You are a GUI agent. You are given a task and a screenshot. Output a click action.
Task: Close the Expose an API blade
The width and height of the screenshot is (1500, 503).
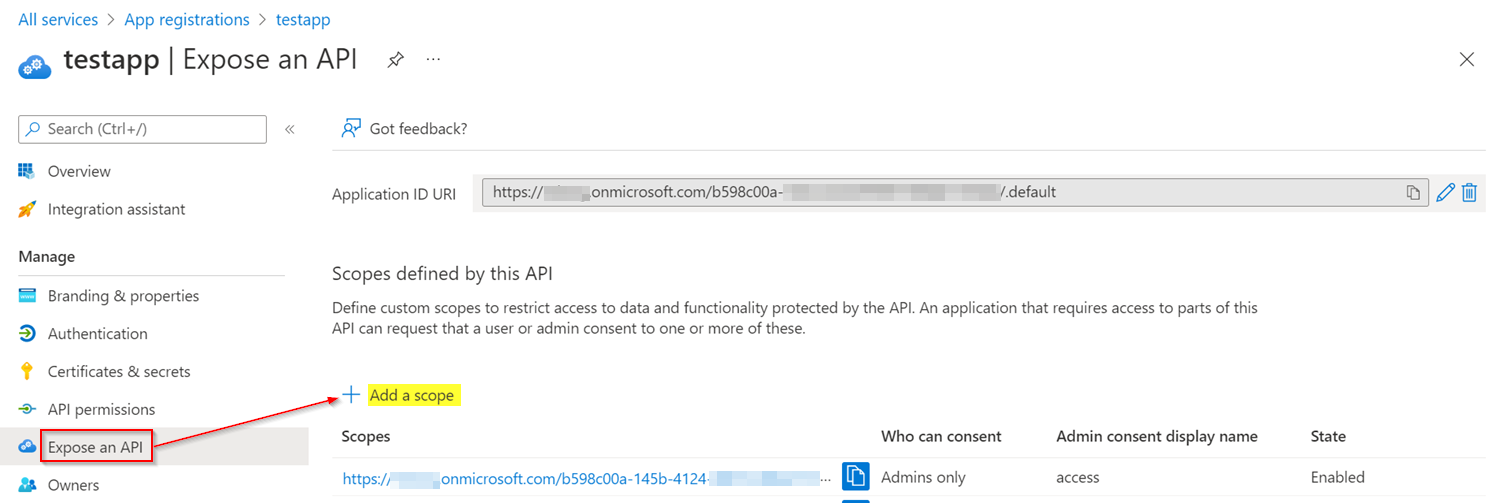(x=1467, y=60)
